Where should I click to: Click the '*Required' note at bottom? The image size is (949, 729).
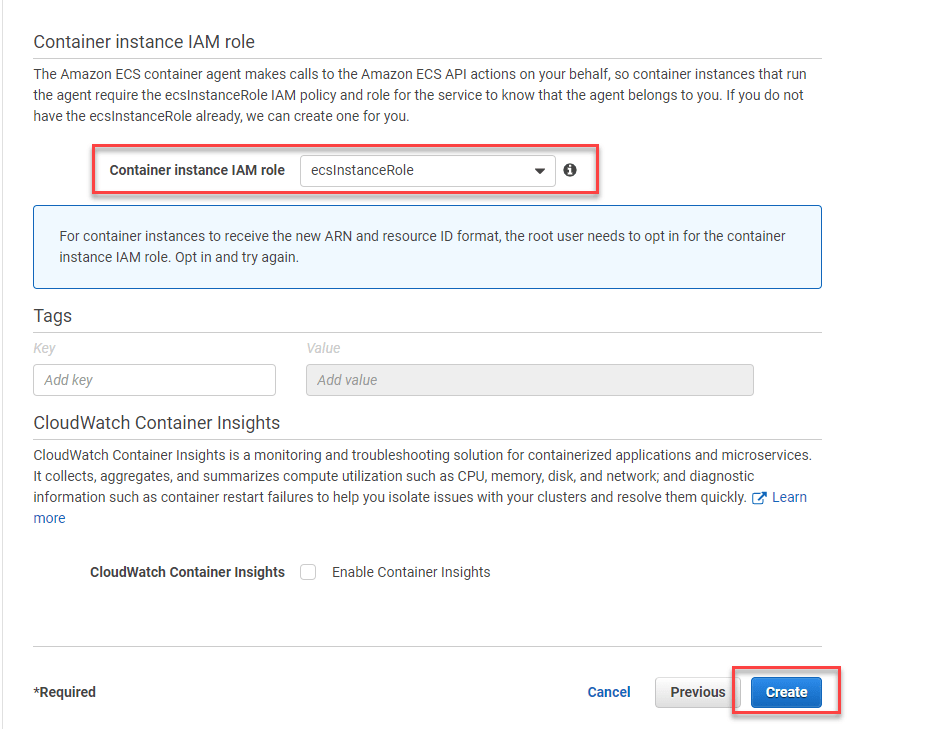[65, 692]
